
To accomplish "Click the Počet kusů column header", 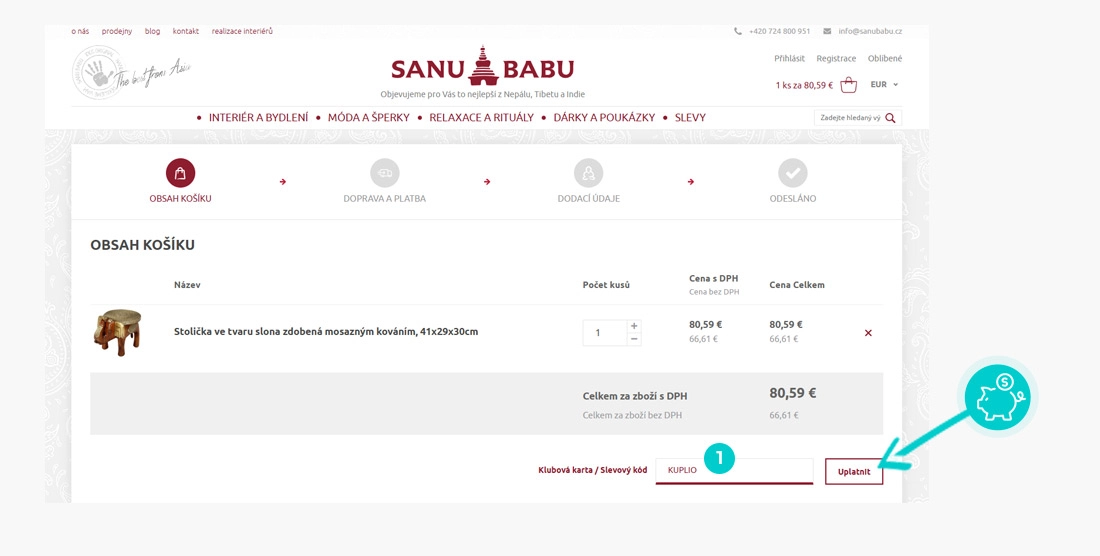I will coord(606,285).
